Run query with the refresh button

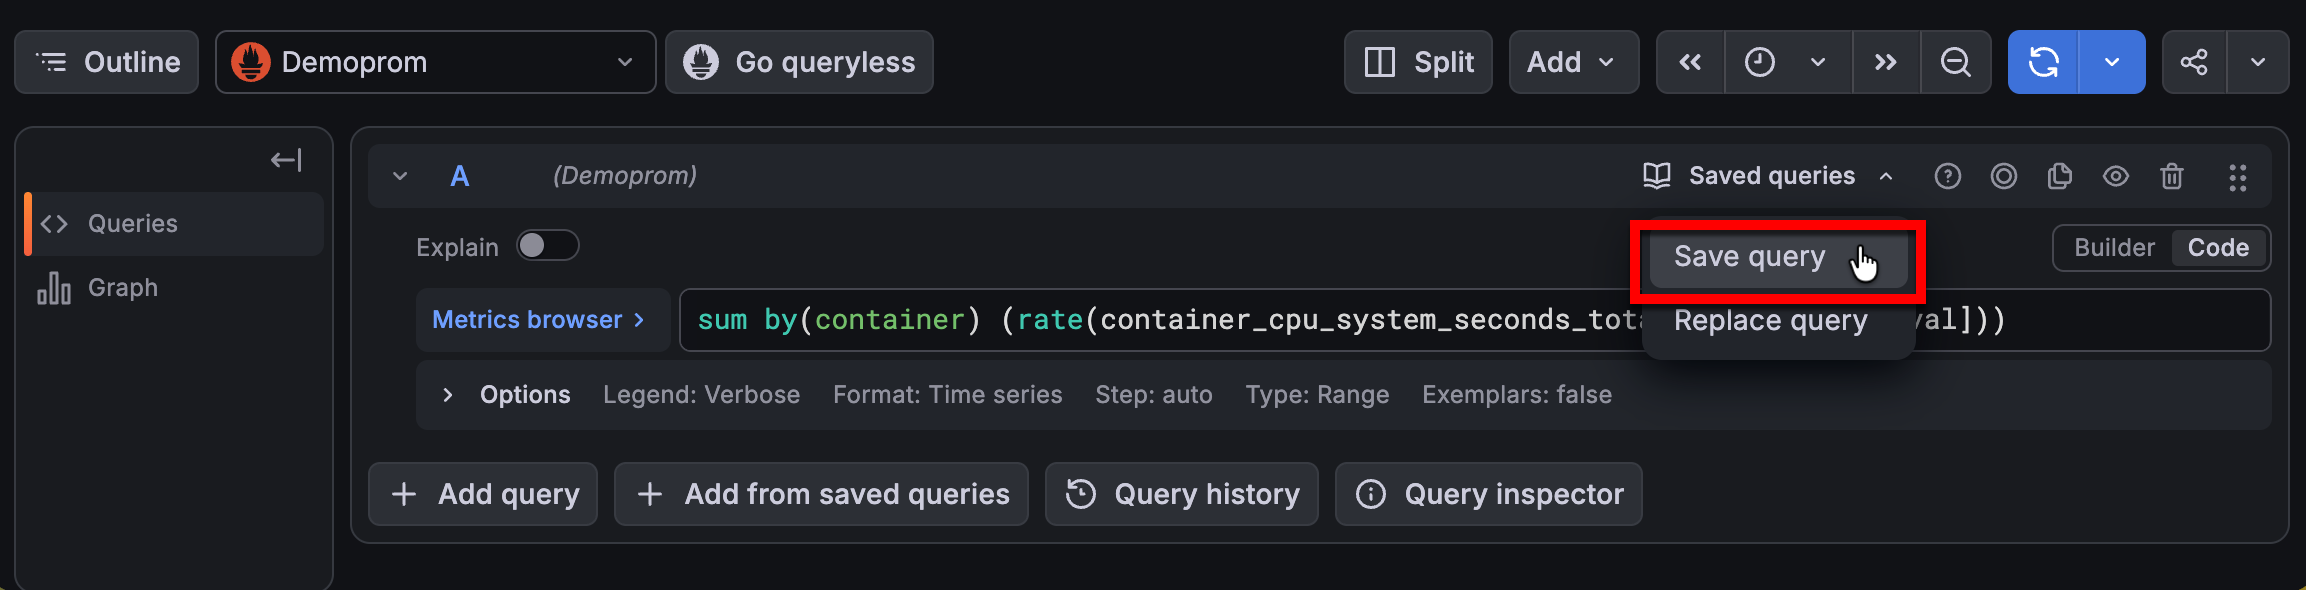2043,62
